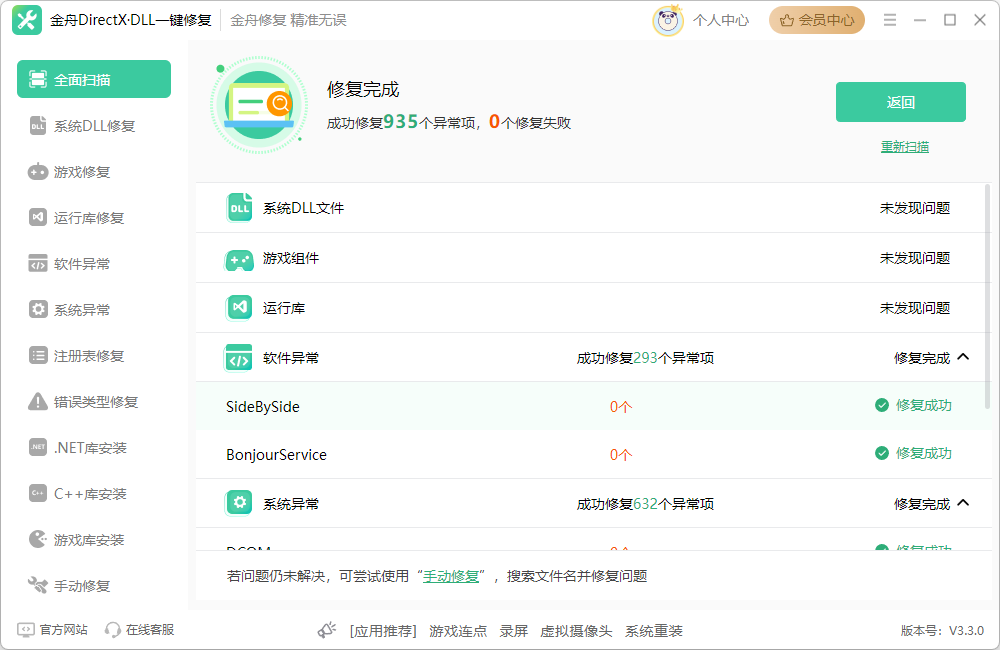Click the 运行库 未发现问题 status
This screenshot has height=650, width=1000.
915,308
